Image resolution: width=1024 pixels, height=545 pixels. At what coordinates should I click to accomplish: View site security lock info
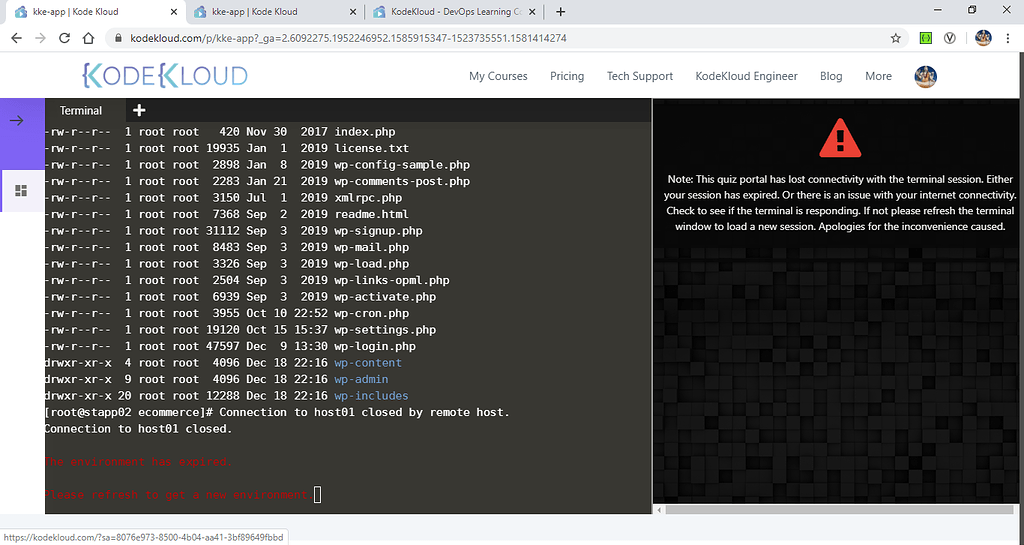pyautogui.click(x=118, y=39)
